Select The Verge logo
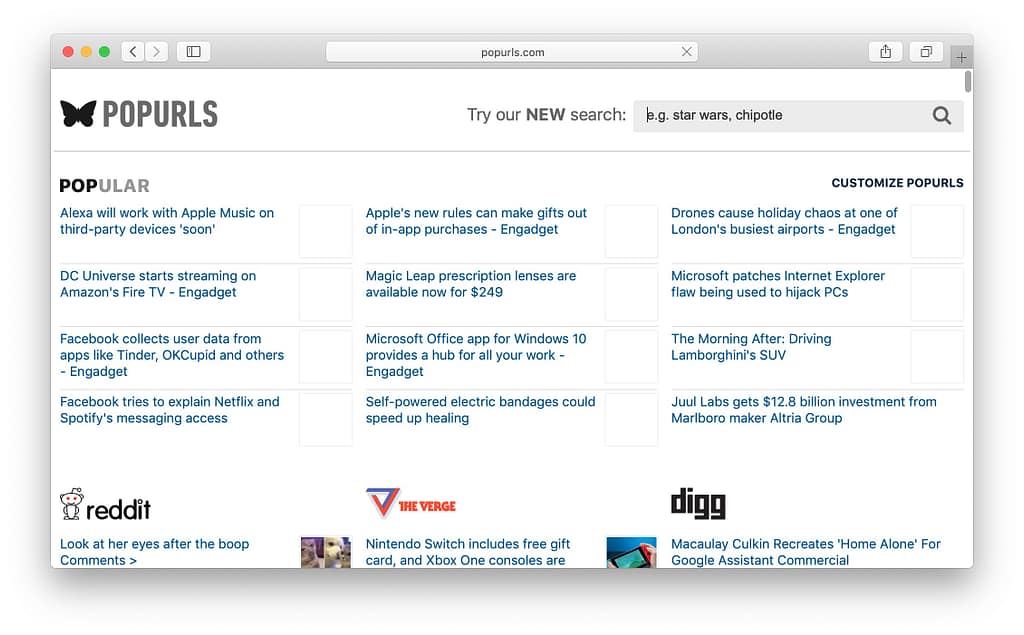The image size is (1024, 635). click(410, 504)
